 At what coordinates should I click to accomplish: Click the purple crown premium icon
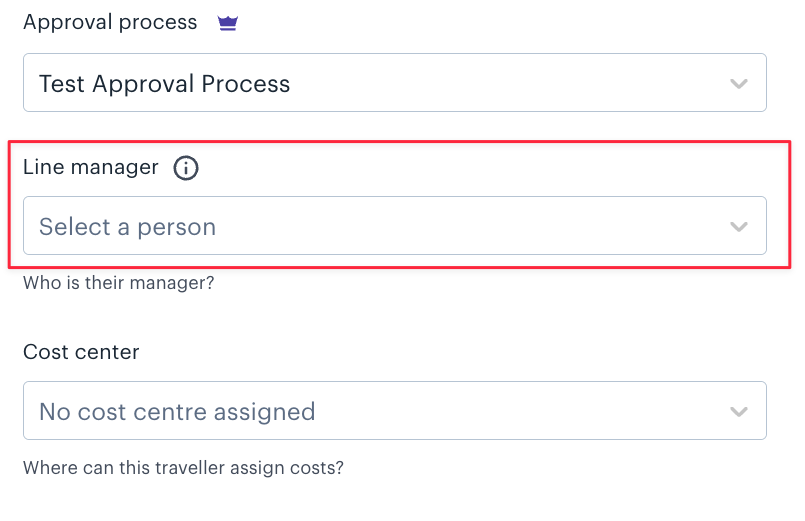(x=227, y=23)
